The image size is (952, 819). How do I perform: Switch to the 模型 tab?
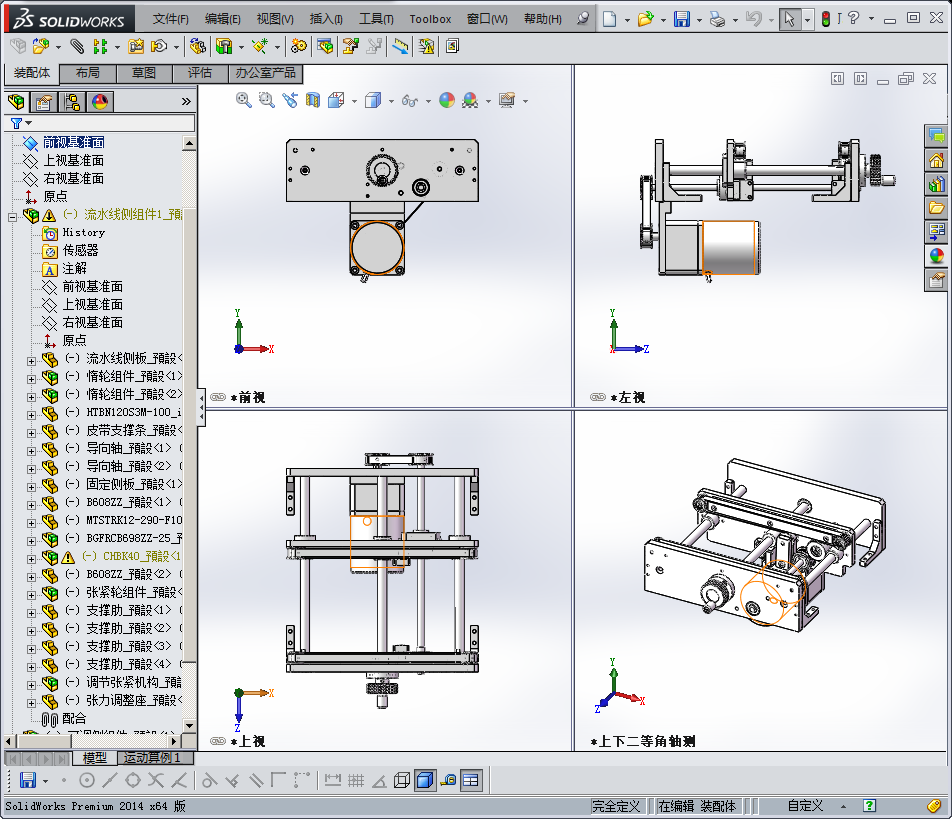coord(95,757)
